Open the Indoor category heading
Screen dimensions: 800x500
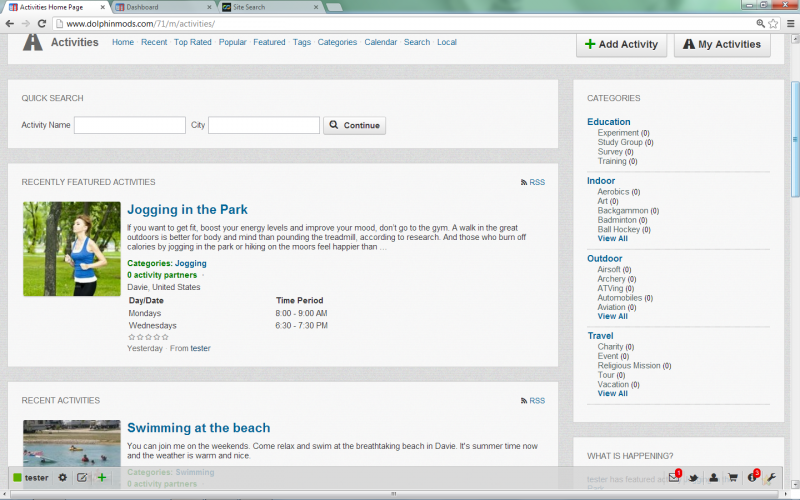[x=601, y=181]
